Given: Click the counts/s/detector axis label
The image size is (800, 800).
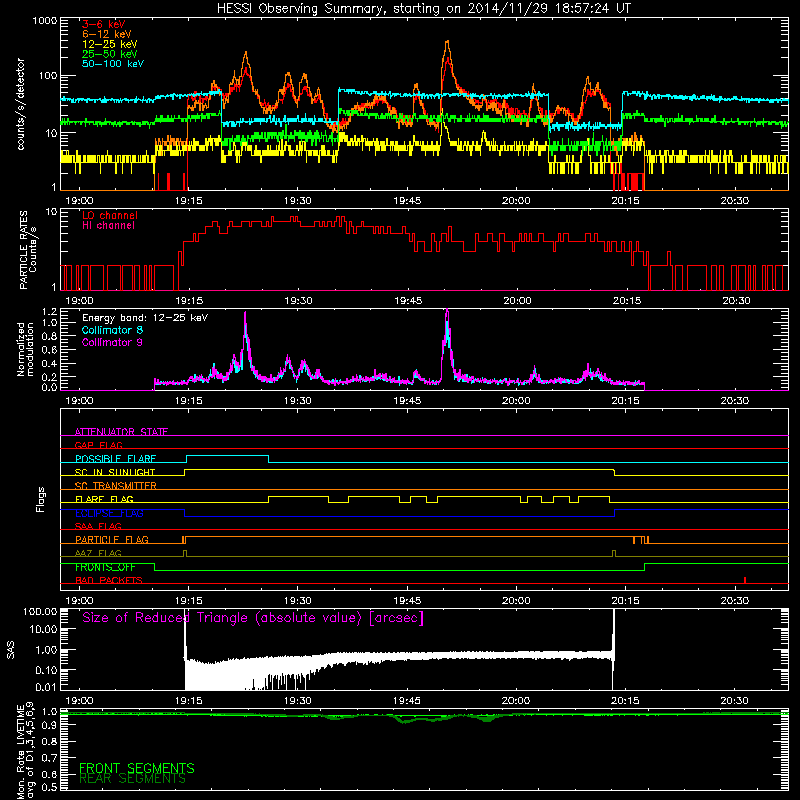Looking at the screenshot, I should (20, 104).
